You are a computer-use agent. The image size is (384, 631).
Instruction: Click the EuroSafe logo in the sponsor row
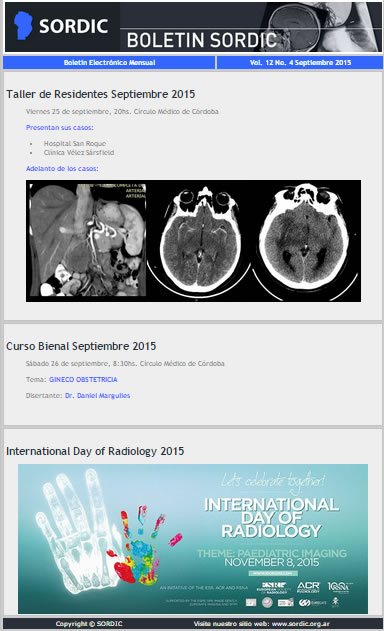[312, 602]
